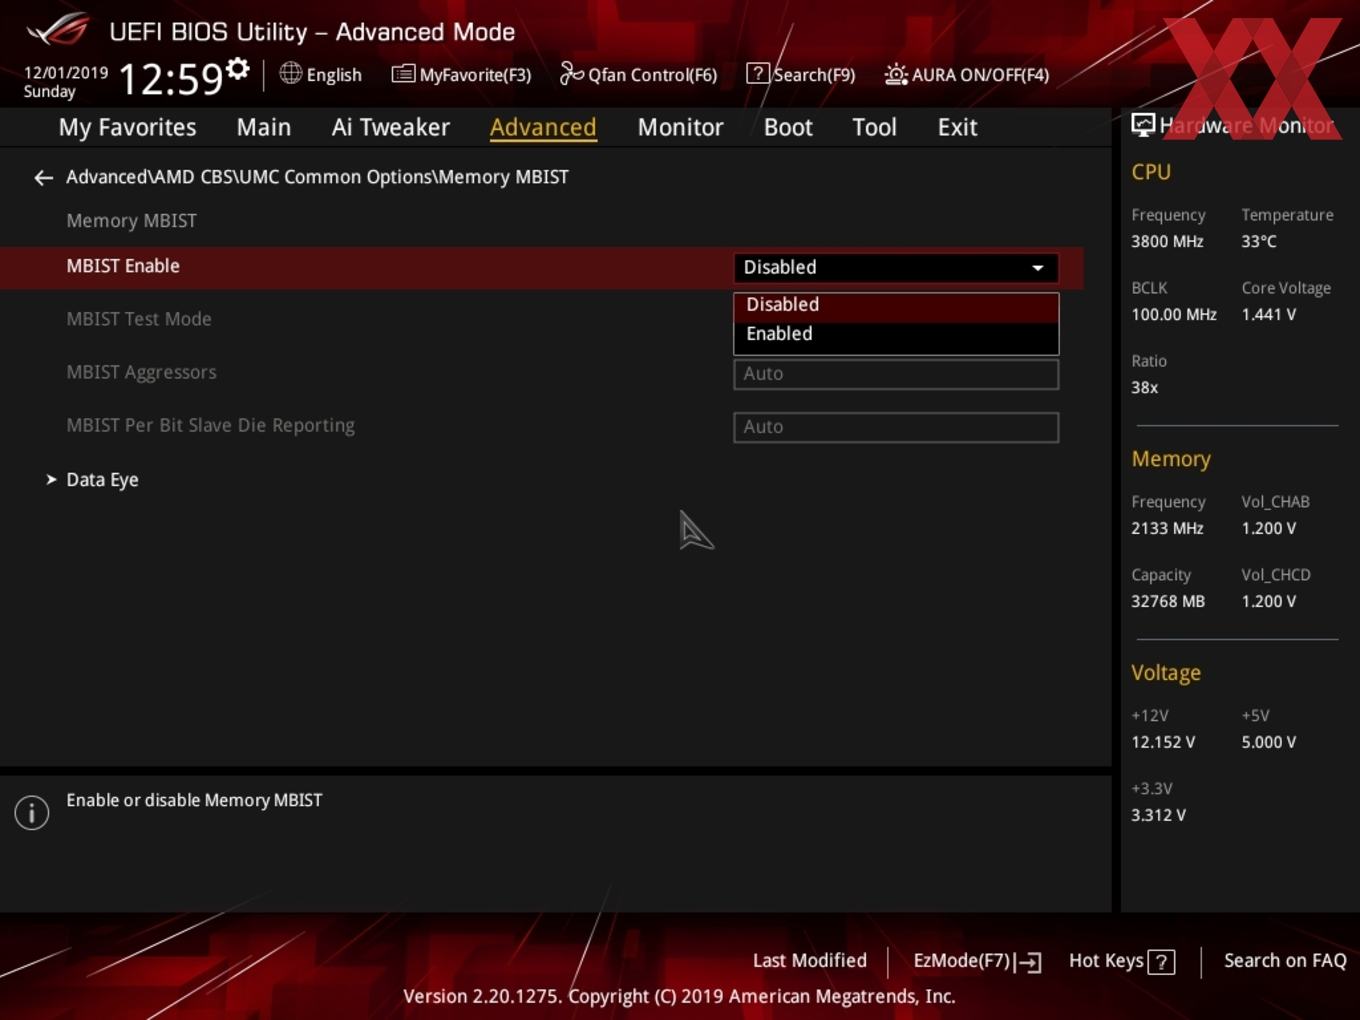Click CPU frequency value 3800 MHz
Viewport: 1360px width, 1020px height.
tap(1167, 242)
